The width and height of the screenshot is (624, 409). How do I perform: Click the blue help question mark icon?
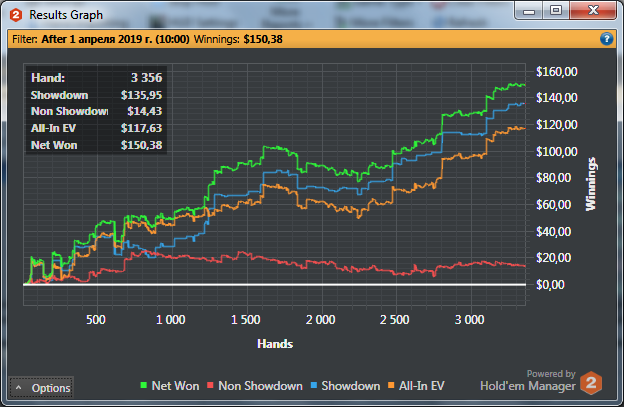[x=606, y=39]
